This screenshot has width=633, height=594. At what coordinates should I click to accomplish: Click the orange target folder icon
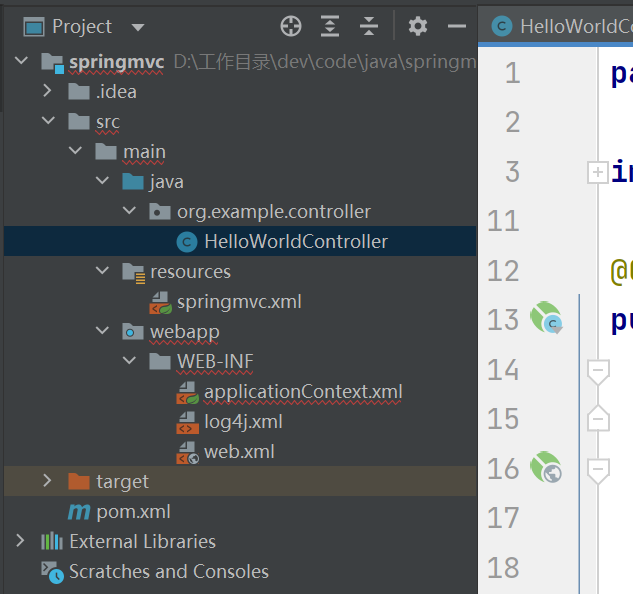(x=79, y=481)
